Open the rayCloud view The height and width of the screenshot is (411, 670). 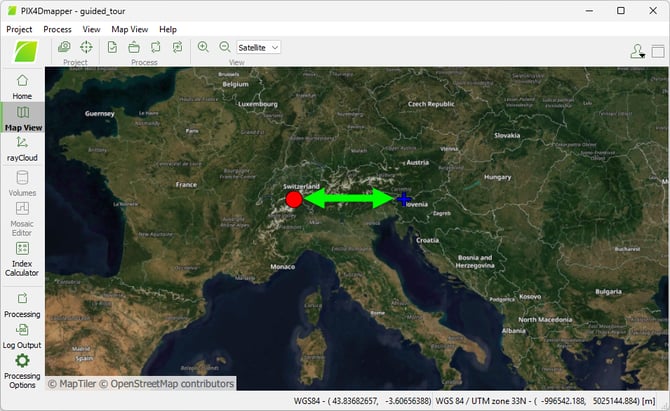pos(22,149)
